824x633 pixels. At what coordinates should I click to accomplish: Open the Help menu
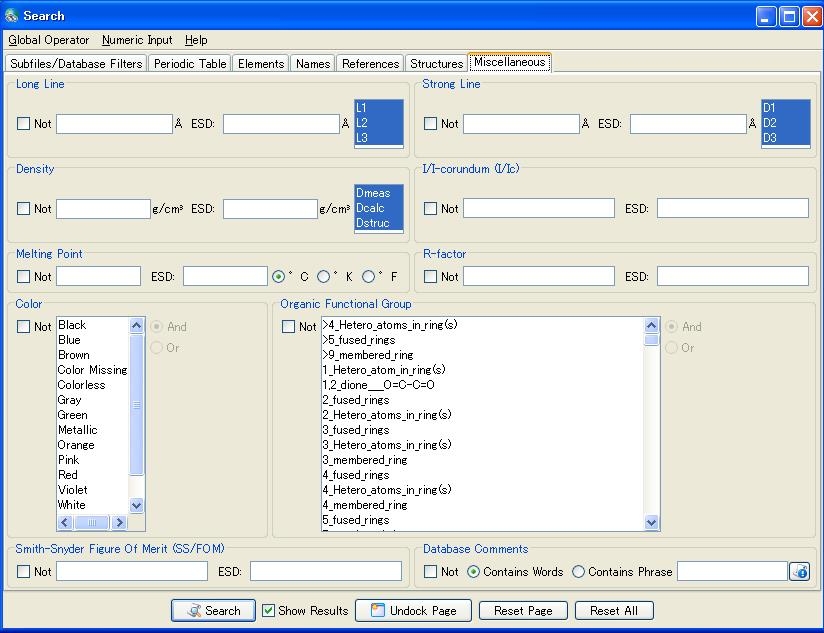pyautogui.click(x=196, y=40)
